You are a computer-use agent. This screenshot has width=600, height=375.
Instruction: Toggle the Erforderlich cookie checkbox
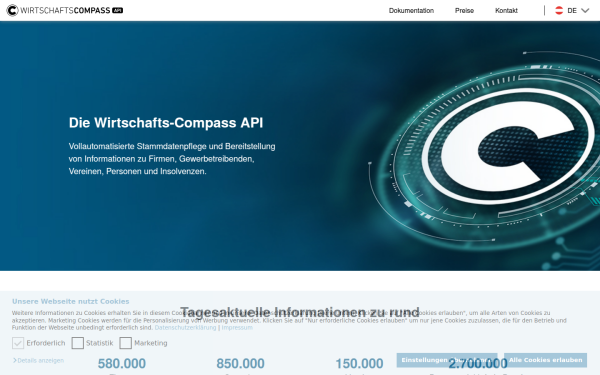(x=18, y=343)
